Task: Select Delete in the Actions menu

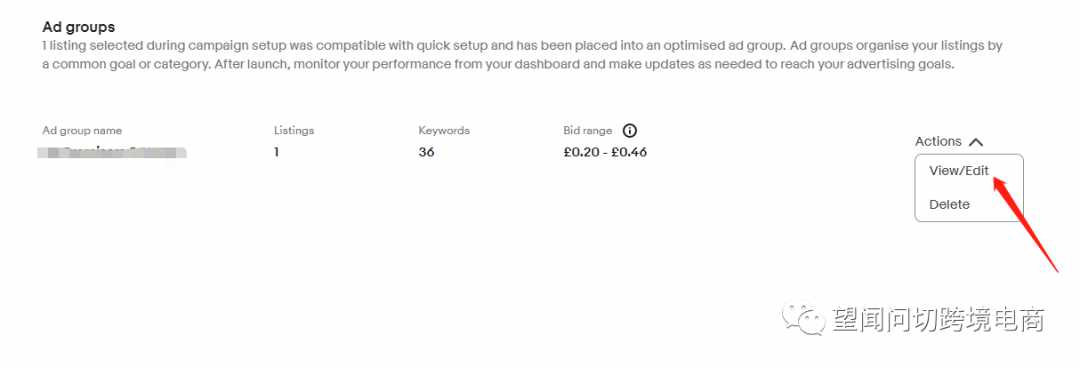Action: 949,205
